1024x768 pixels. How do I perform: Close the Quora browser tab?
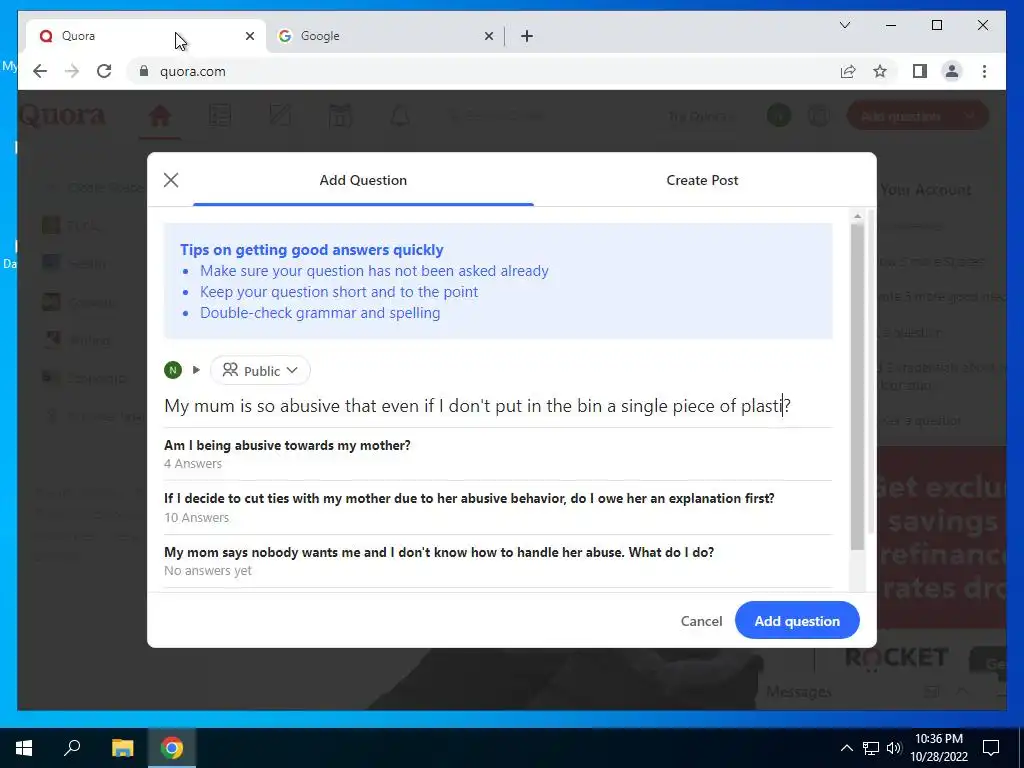pos(249,36)
